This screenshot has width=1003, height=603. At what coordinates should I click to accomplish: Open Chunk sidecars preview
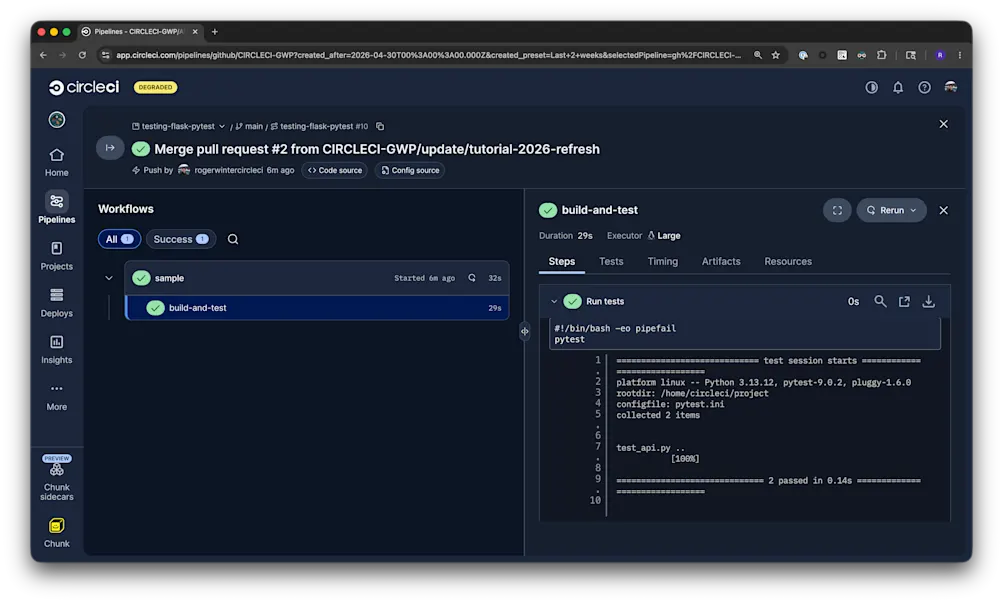[56, 478]
